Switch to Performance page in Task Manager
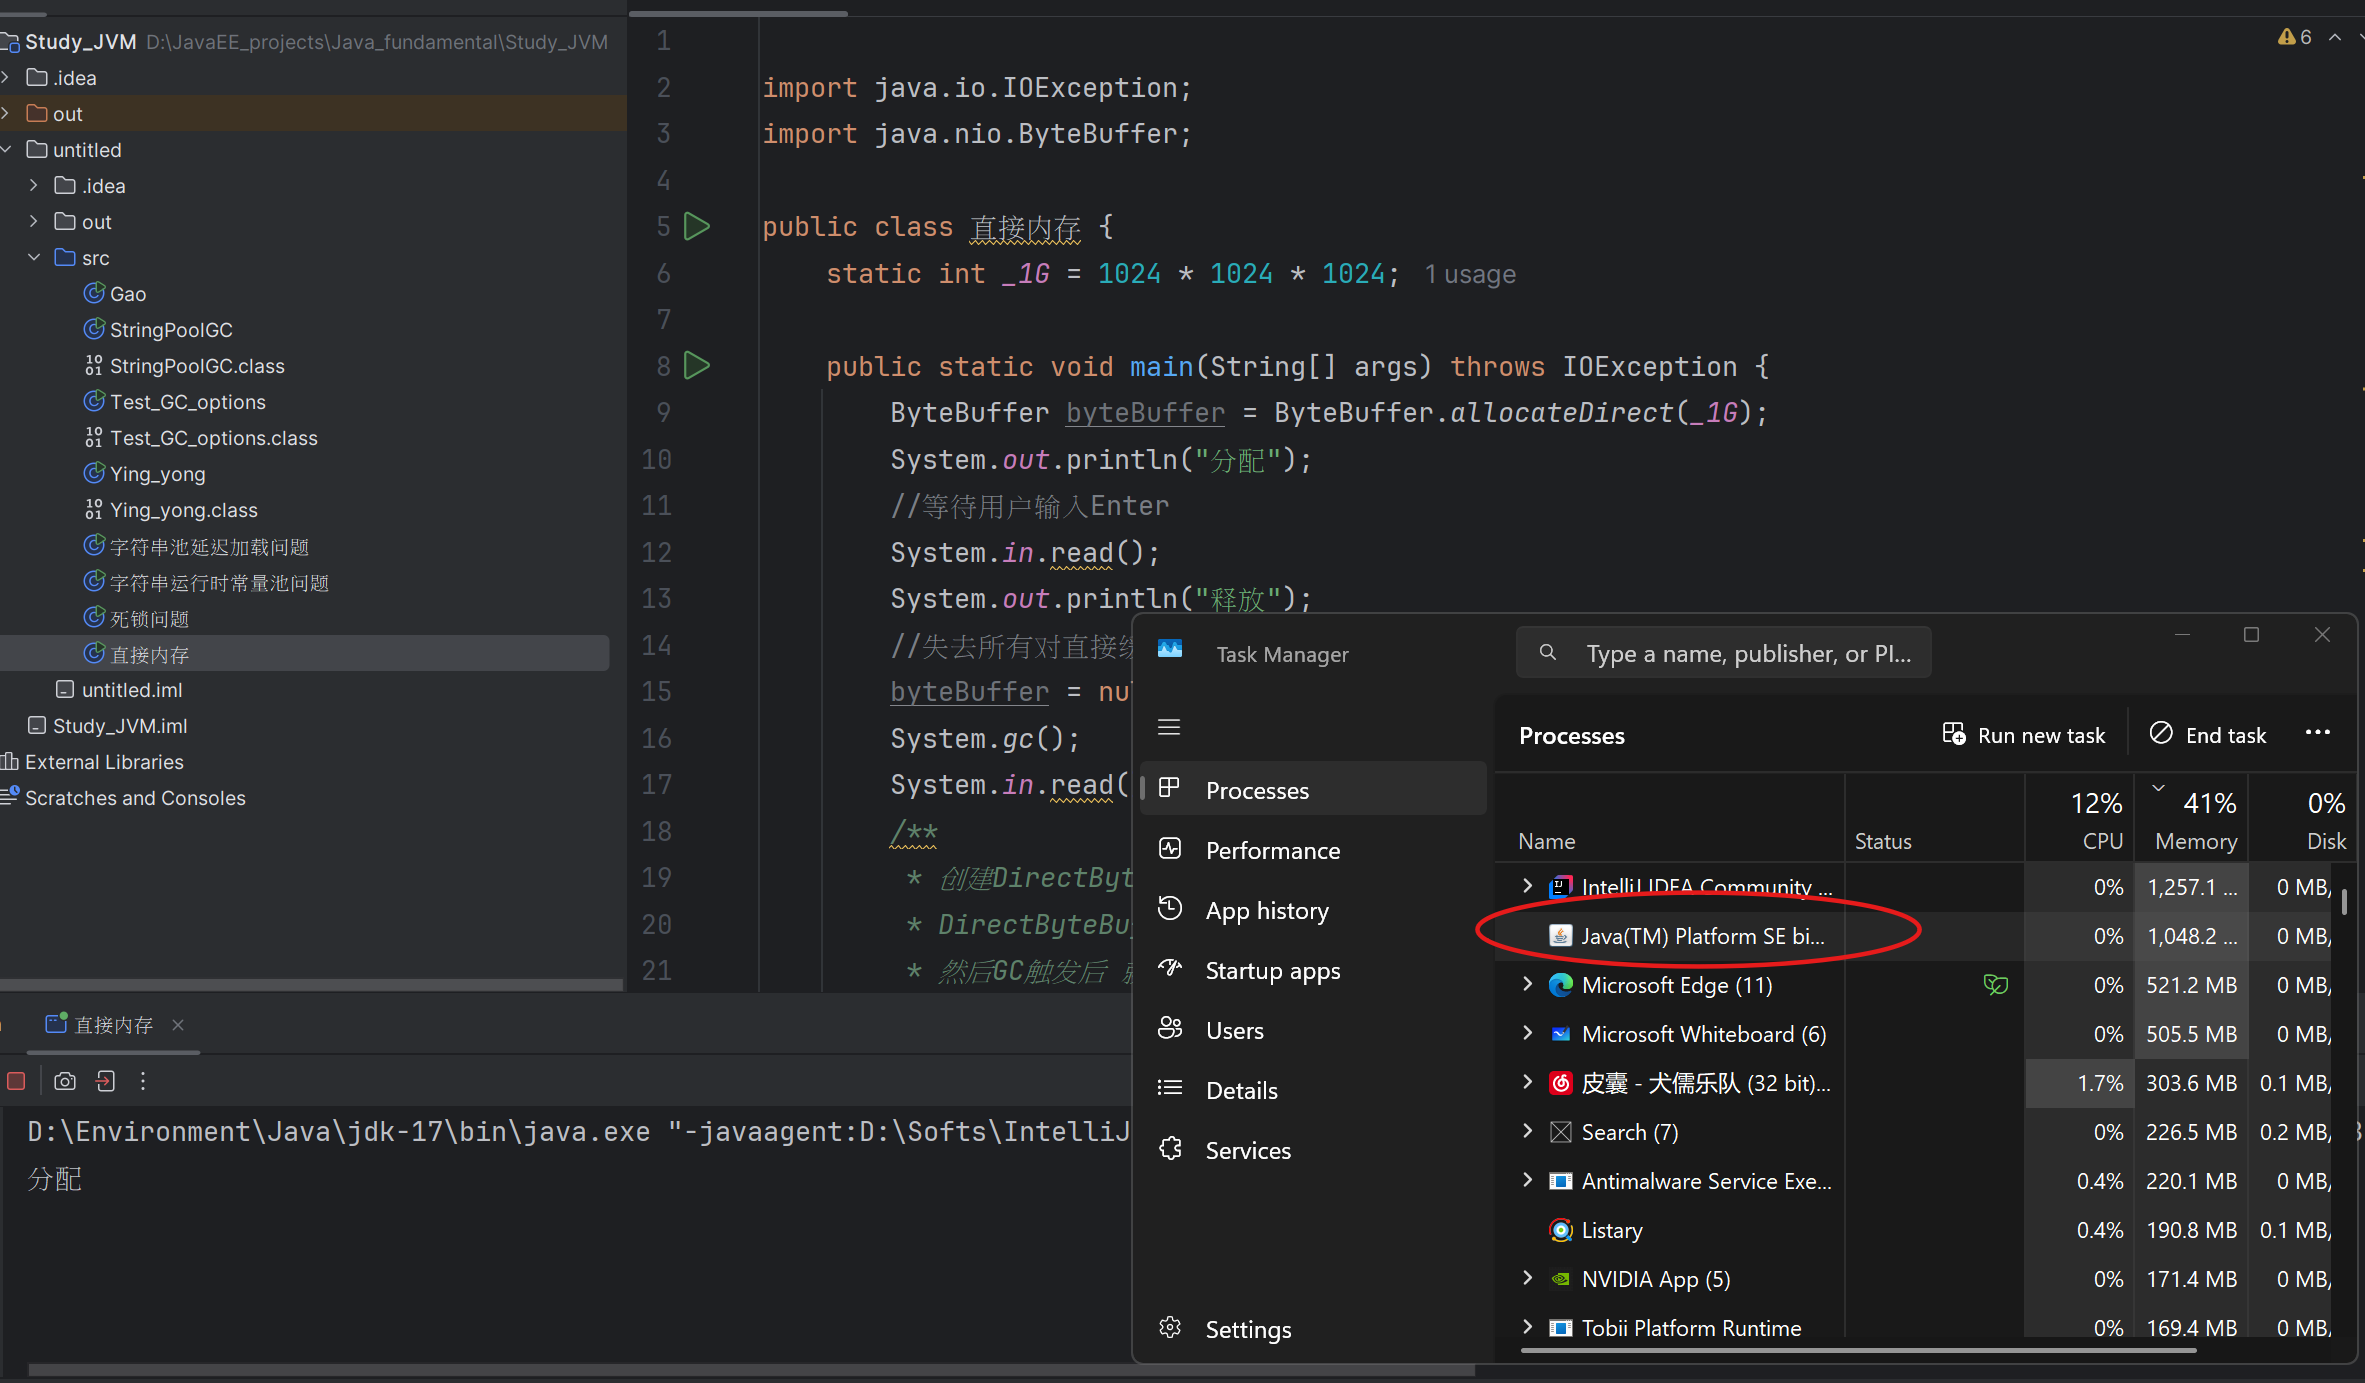Viewport: 2365px width, 1383px height. 1272,850
